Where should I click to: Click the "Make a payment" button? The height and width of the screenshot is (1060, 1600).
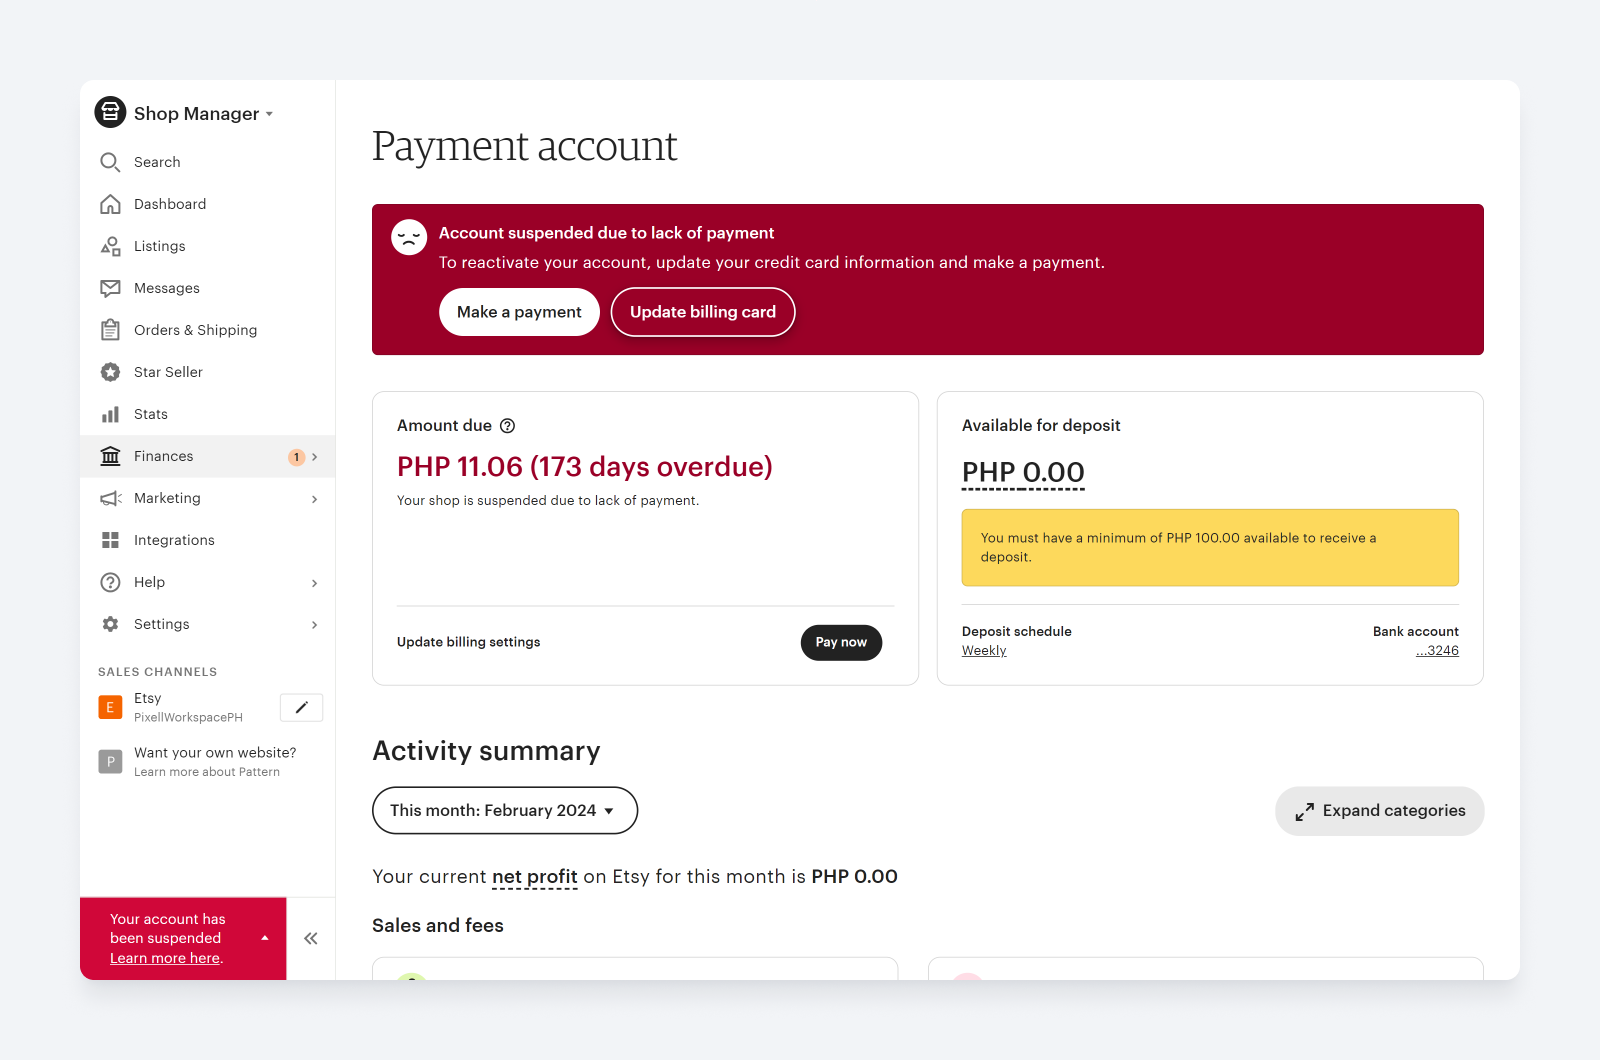pos(519,311)
